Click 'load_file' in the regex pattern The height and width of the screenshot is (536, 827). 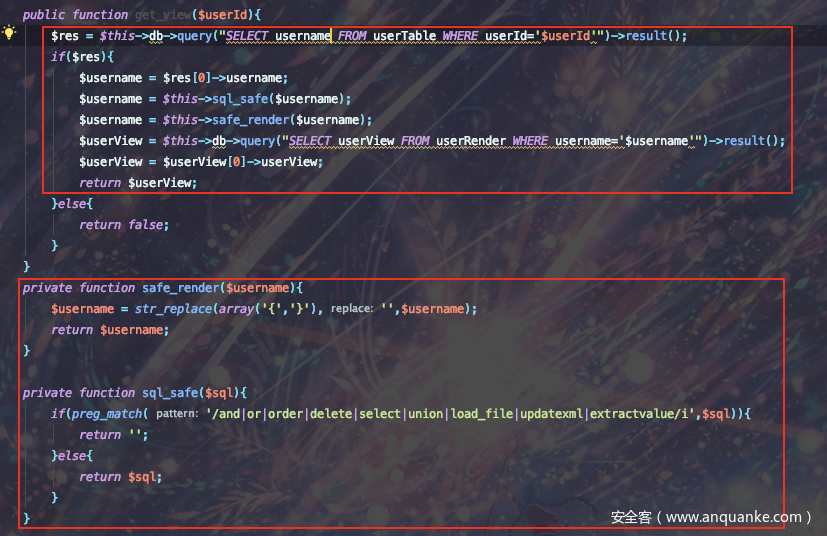click(482, 414)
